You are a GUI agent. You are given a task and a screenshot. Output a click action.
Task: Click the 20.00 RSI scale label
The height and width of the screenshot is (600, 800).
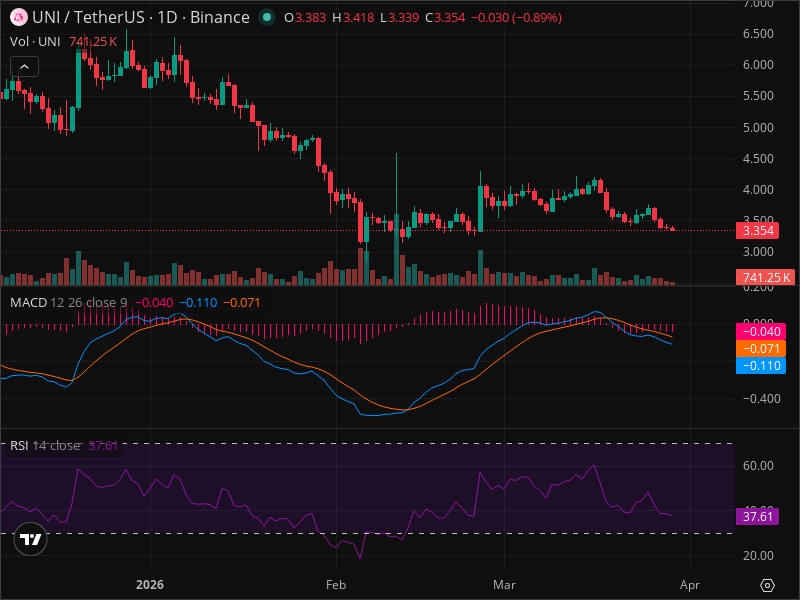(758, 556)
